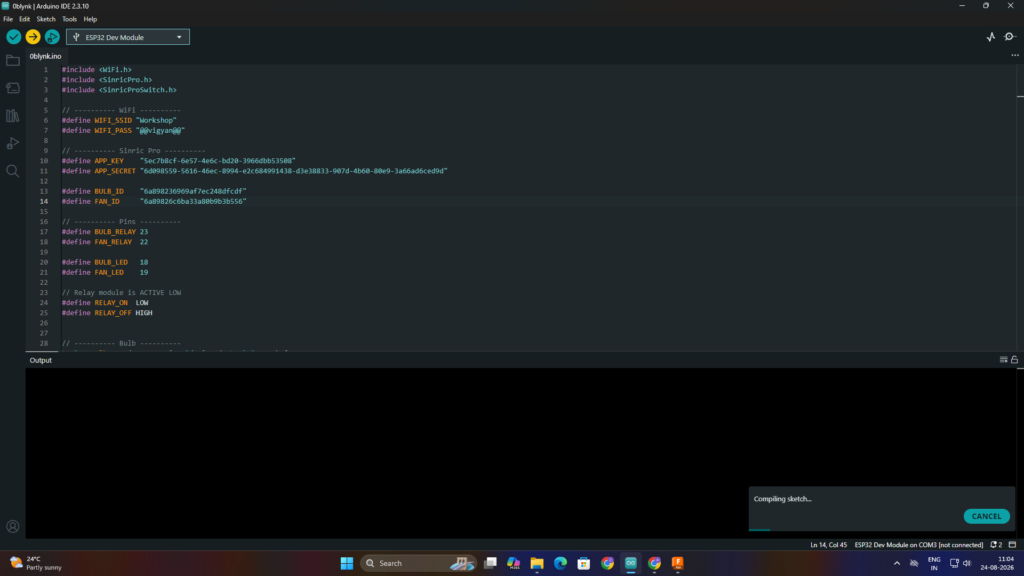Click the compile progress bar
This screenshot has width=1024, height=576.
882,530
